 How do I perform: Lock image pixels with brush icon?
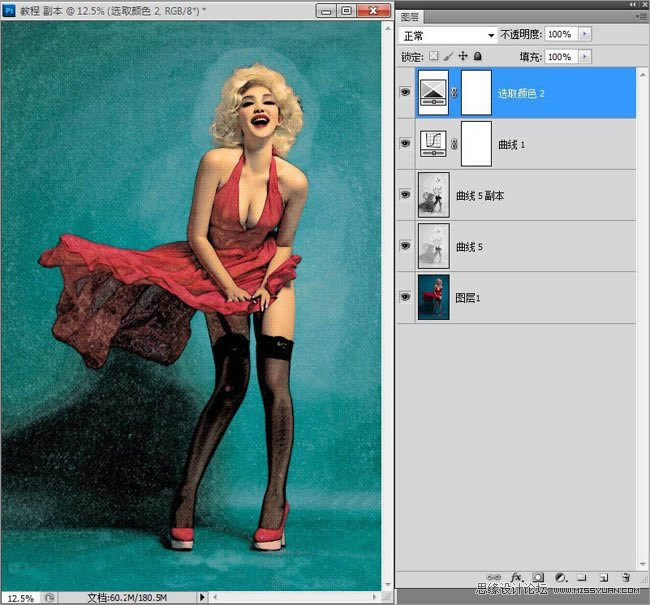click(448, 57)
